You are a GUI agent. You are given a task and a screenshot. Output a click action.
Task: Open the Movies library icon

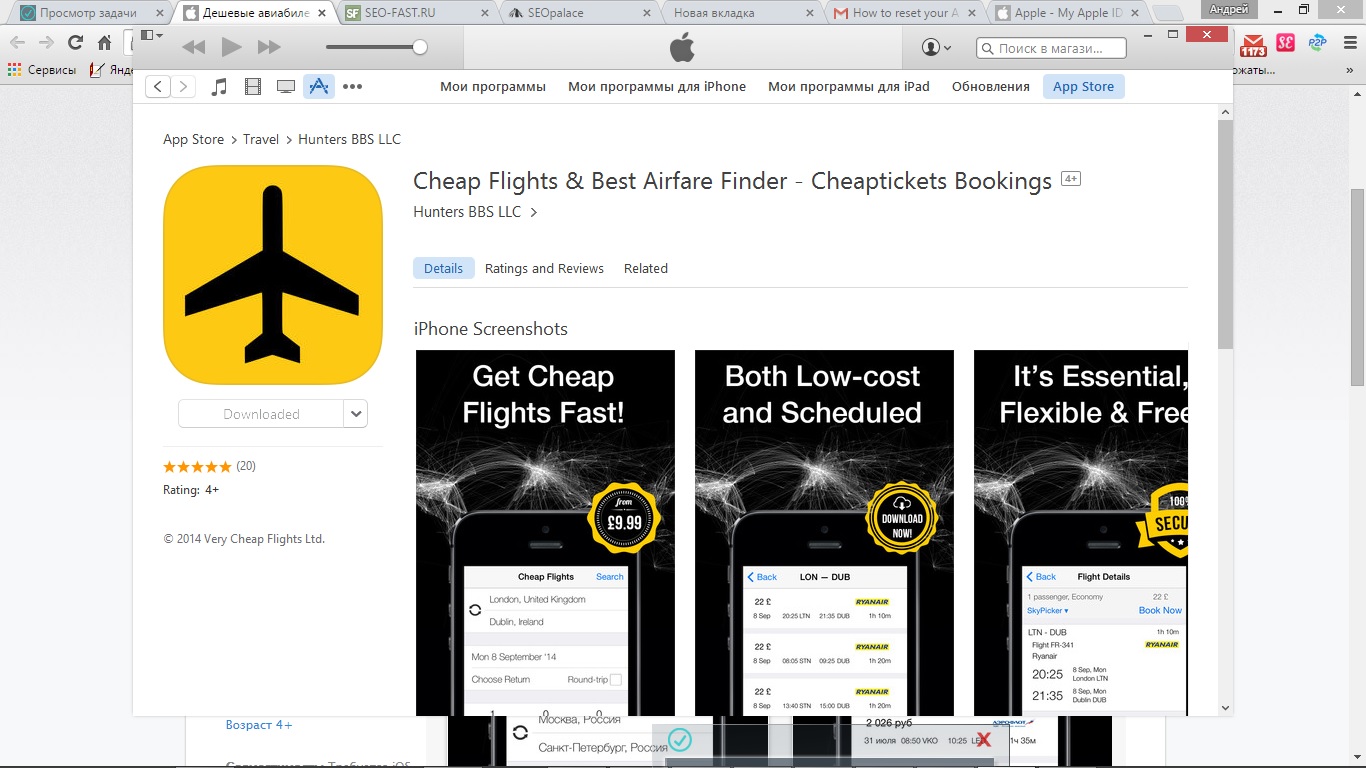click(253, 87)
